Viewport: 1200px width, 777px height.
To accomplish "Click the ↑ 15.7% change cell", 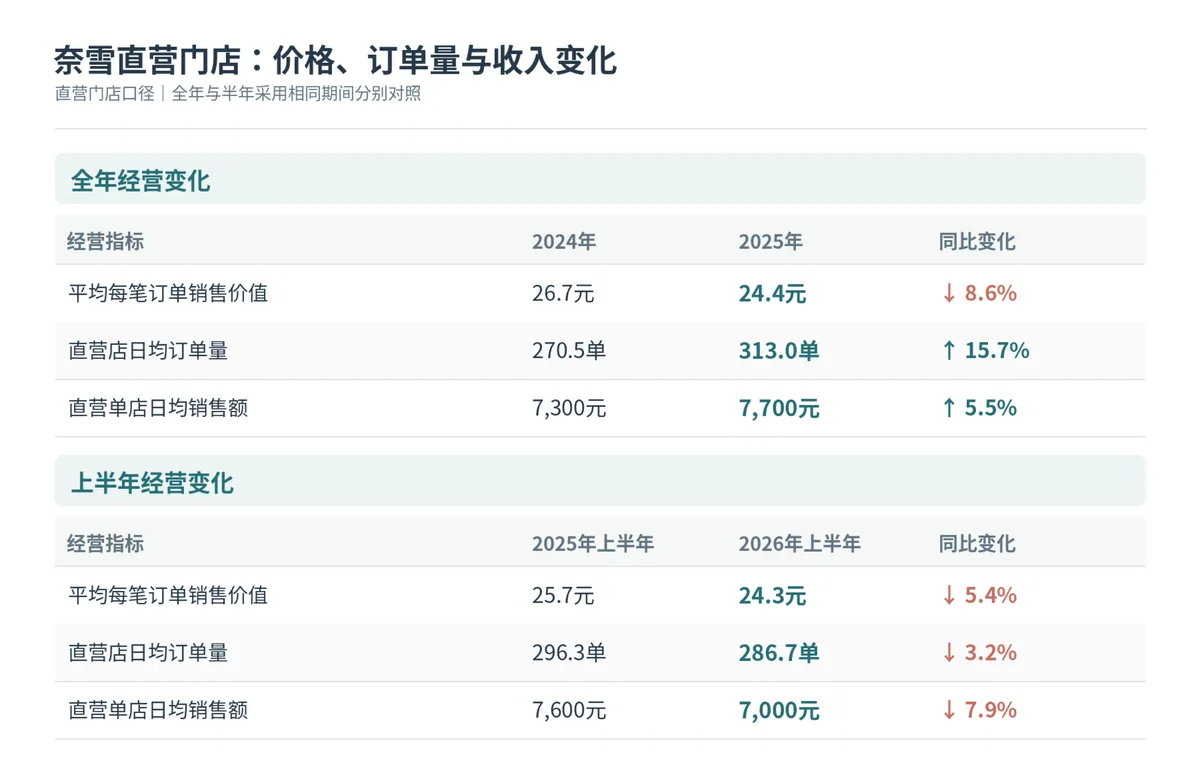I will tap(985, 351).
